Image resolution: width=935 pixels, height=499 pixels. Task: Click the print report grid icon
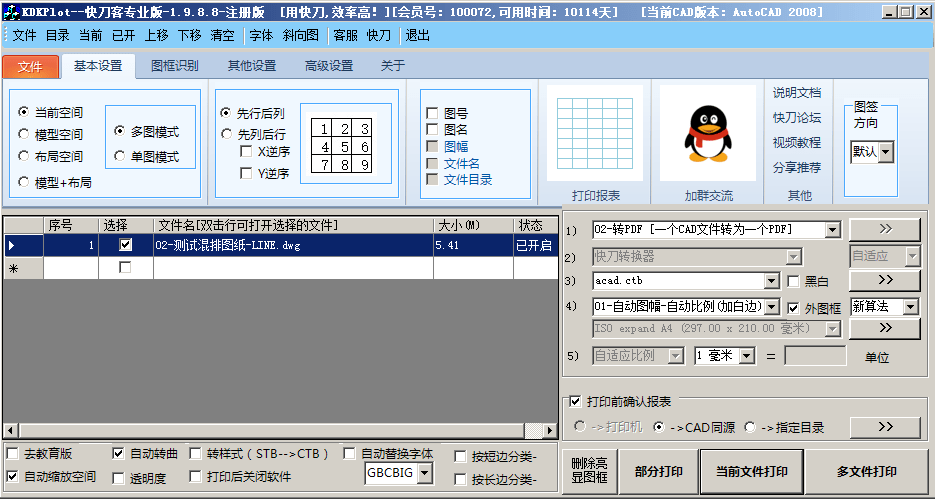[595, 134]
